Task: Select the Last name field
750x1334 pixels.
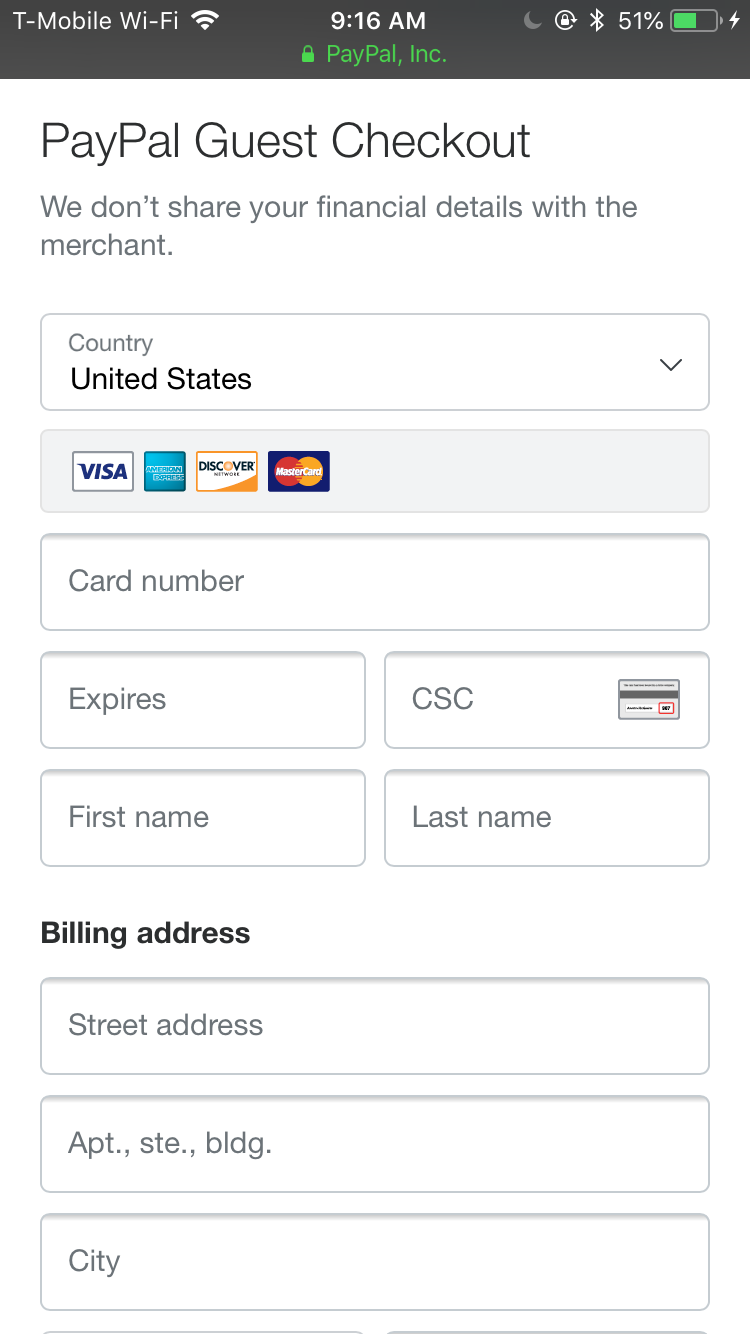Action: (x=547, y=818)
